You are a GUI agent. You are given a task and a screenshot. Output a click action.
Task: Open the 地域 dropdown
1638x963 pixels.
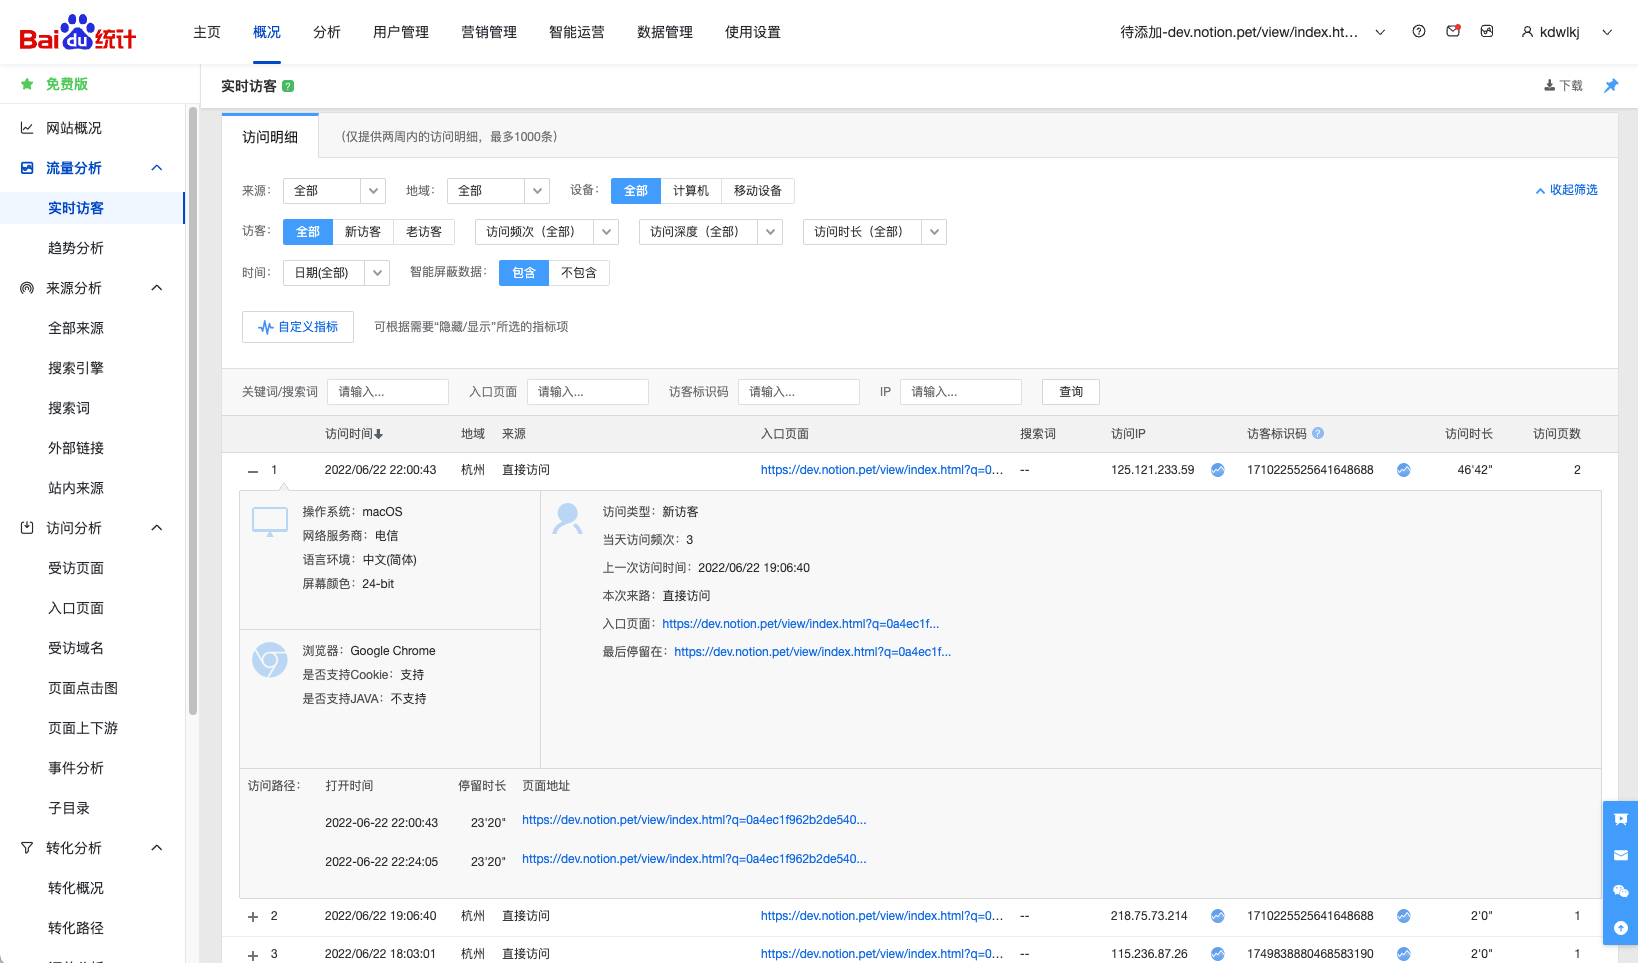(x=499, y=191)
